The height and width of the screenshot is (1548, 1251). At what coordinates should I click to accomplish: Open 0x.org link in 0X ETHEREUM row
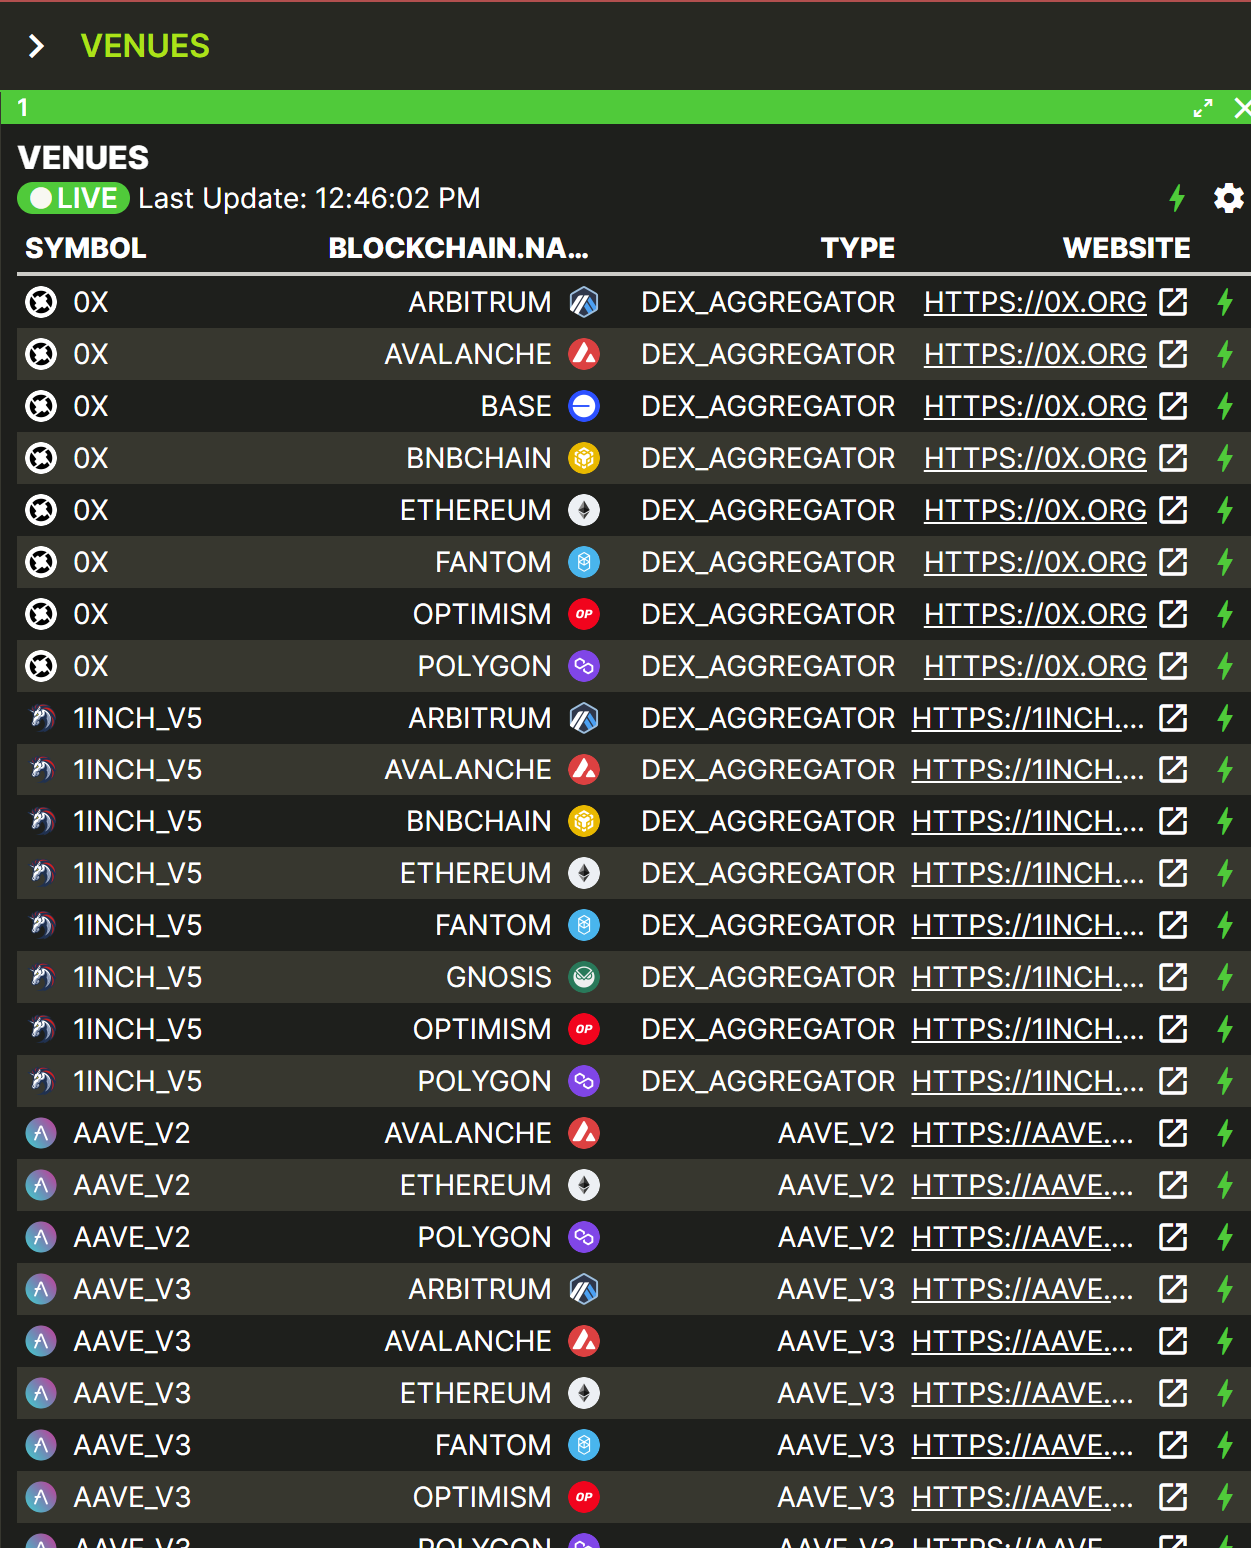pos(1035,510)
